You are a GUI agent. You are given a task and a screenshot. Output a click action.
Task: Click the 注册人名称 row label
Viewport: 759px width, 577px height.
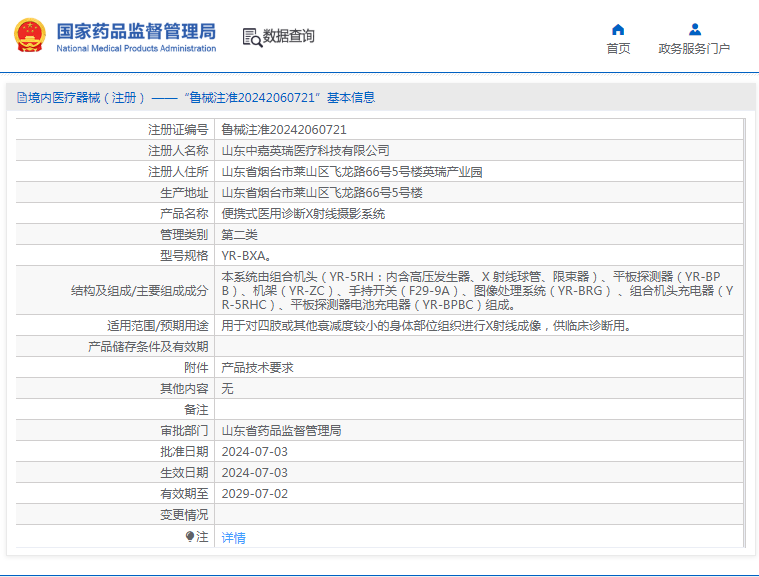click(178, 151)
